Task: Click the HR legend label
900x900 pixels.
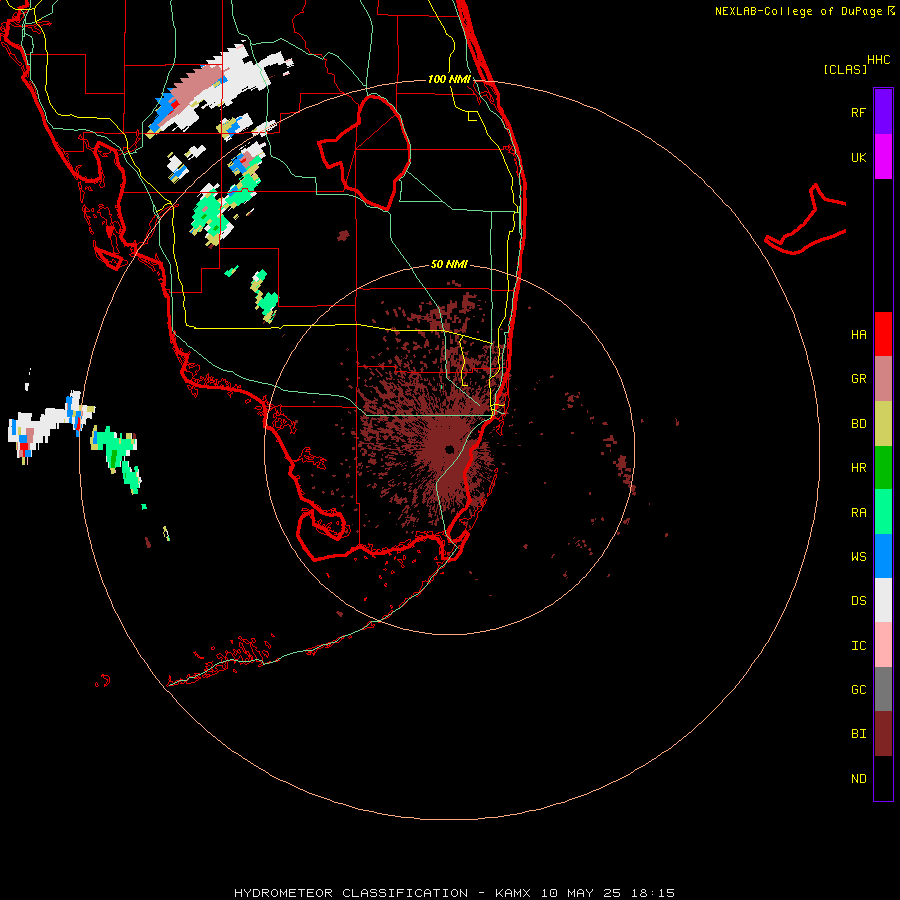Action: pyautogui.click(x=858, y=468)
